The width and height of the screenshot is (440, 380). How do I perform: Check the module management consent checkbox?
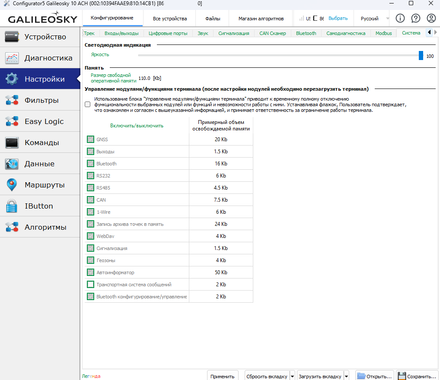[88, 104]
